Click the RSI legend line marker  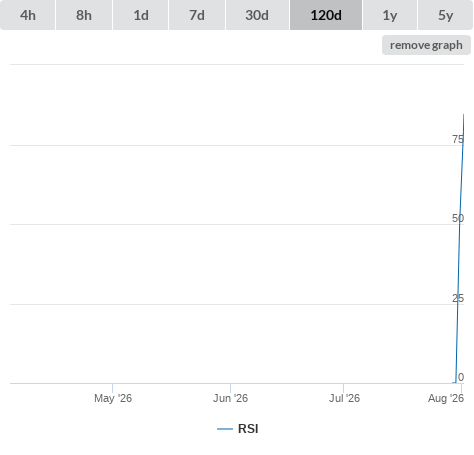tap(225, 429)
